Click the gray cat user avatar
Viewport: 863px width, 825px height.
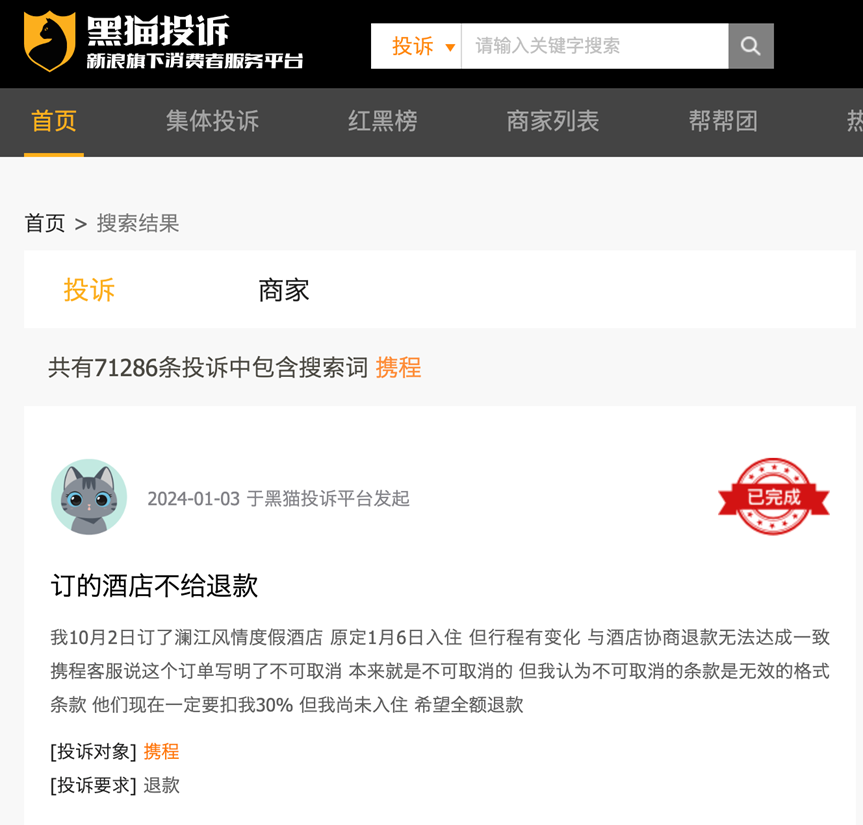click(89, 497)
